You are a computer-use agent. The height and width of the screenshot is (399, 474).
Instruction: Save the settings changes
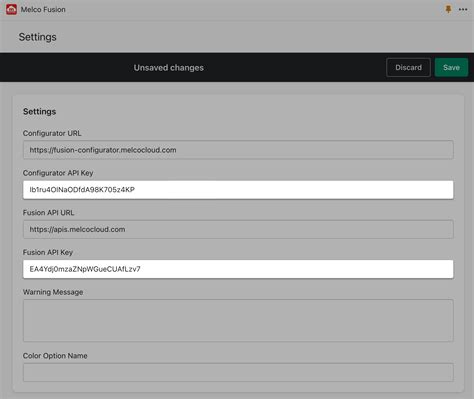tap(451, 67)
